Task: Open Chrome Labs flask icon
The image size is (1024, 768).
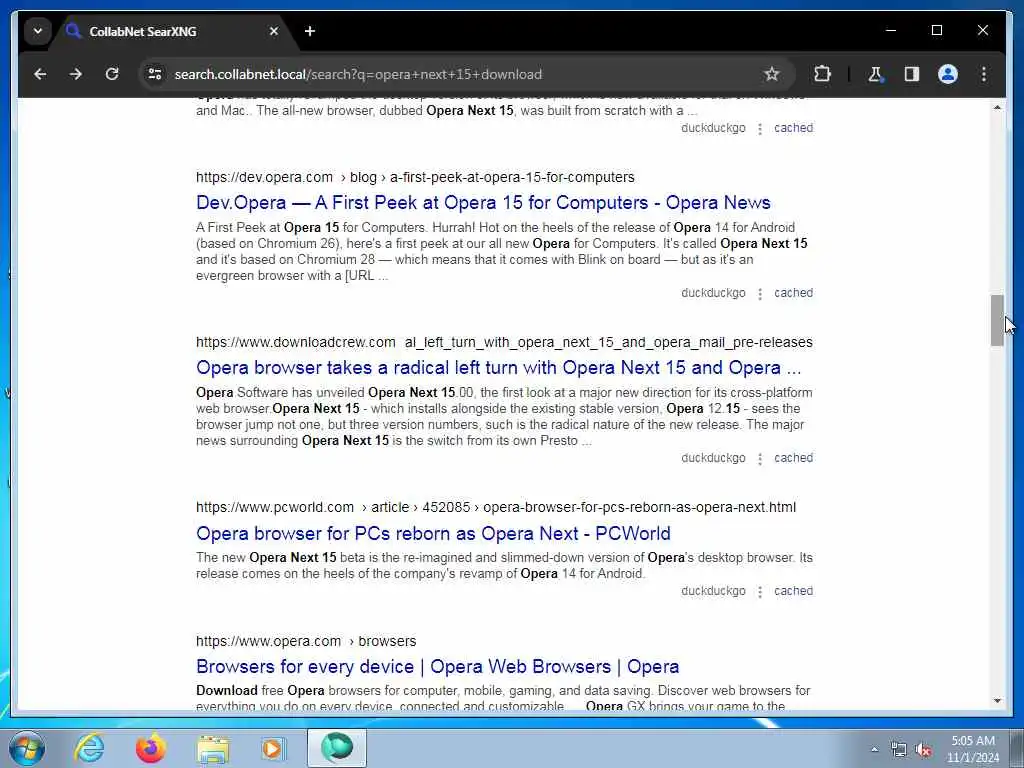Action: (x=875, y=74)
